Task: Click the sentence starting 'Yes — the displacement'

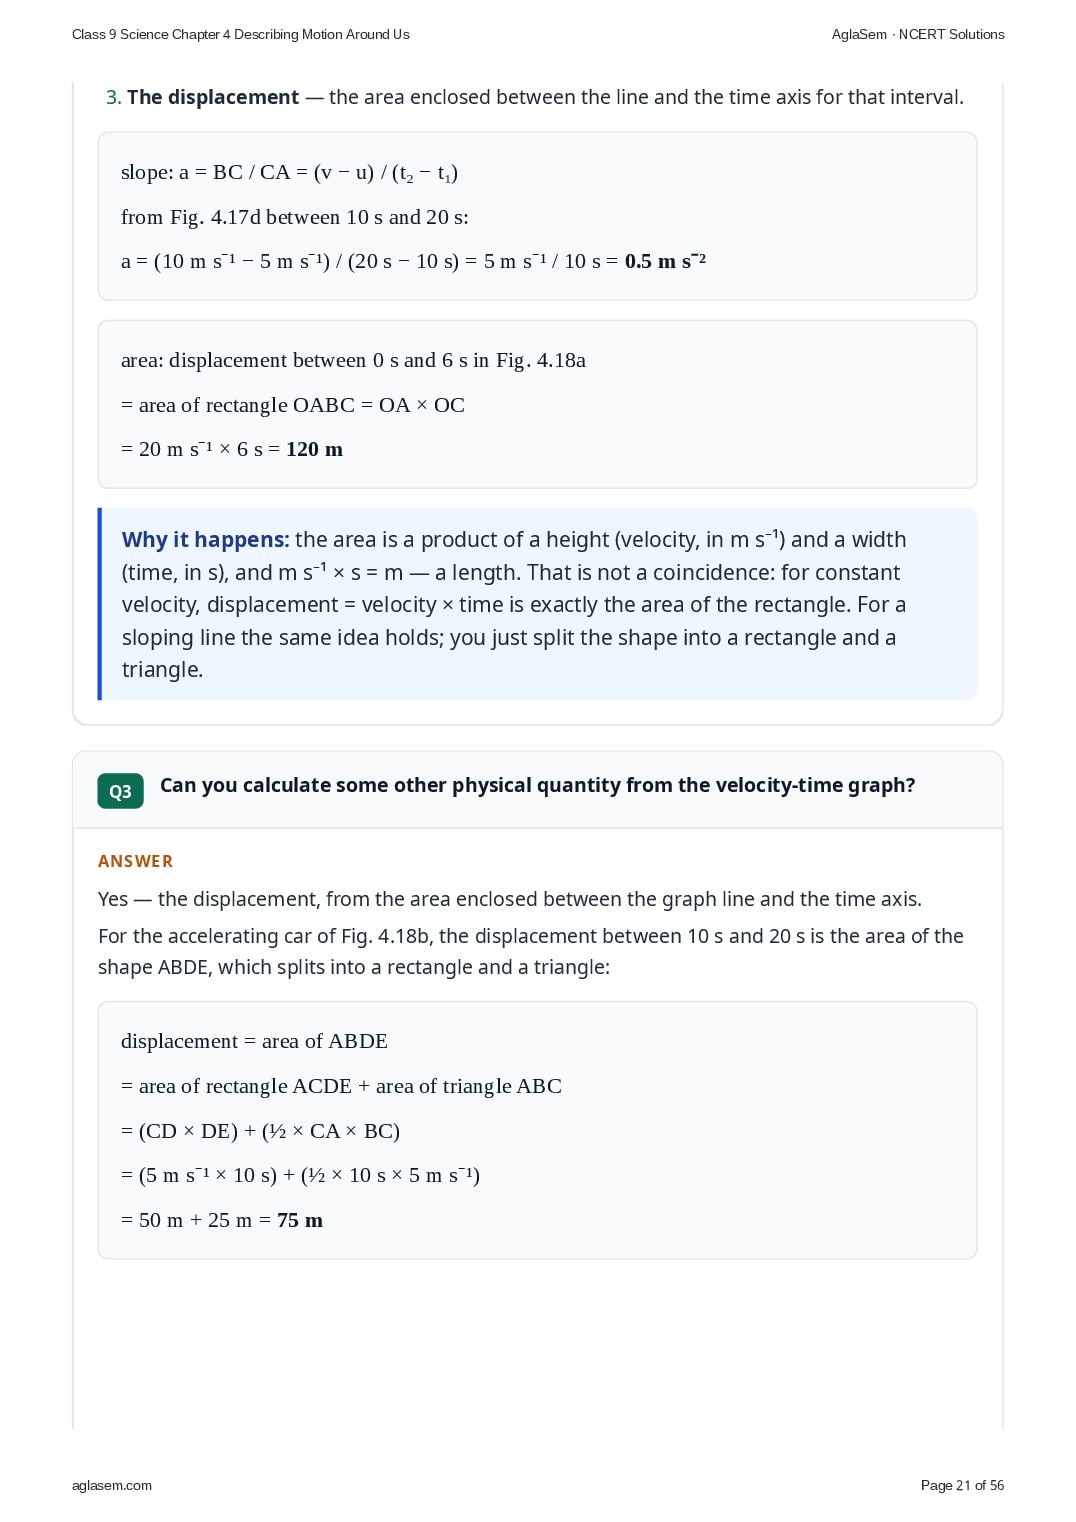Action: [x=510, y=899]
